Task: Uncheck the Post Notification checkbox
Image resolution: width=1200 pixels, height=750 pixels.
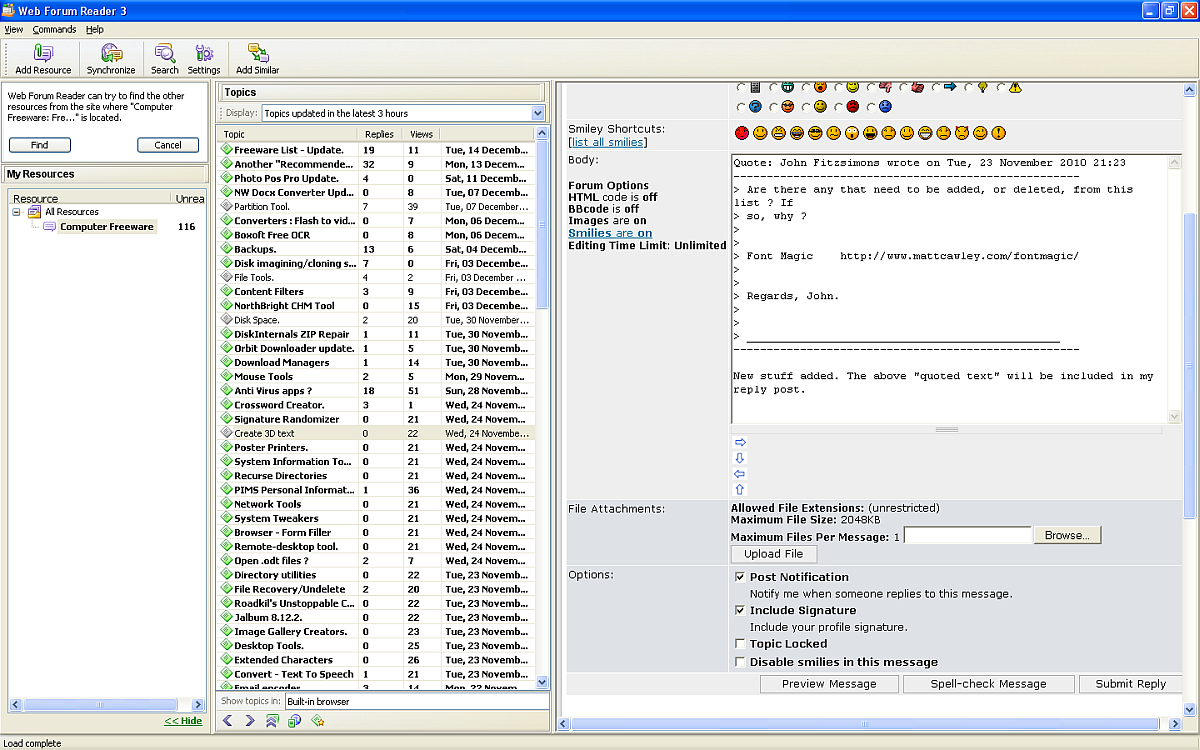Action: [x=740, y=577]
